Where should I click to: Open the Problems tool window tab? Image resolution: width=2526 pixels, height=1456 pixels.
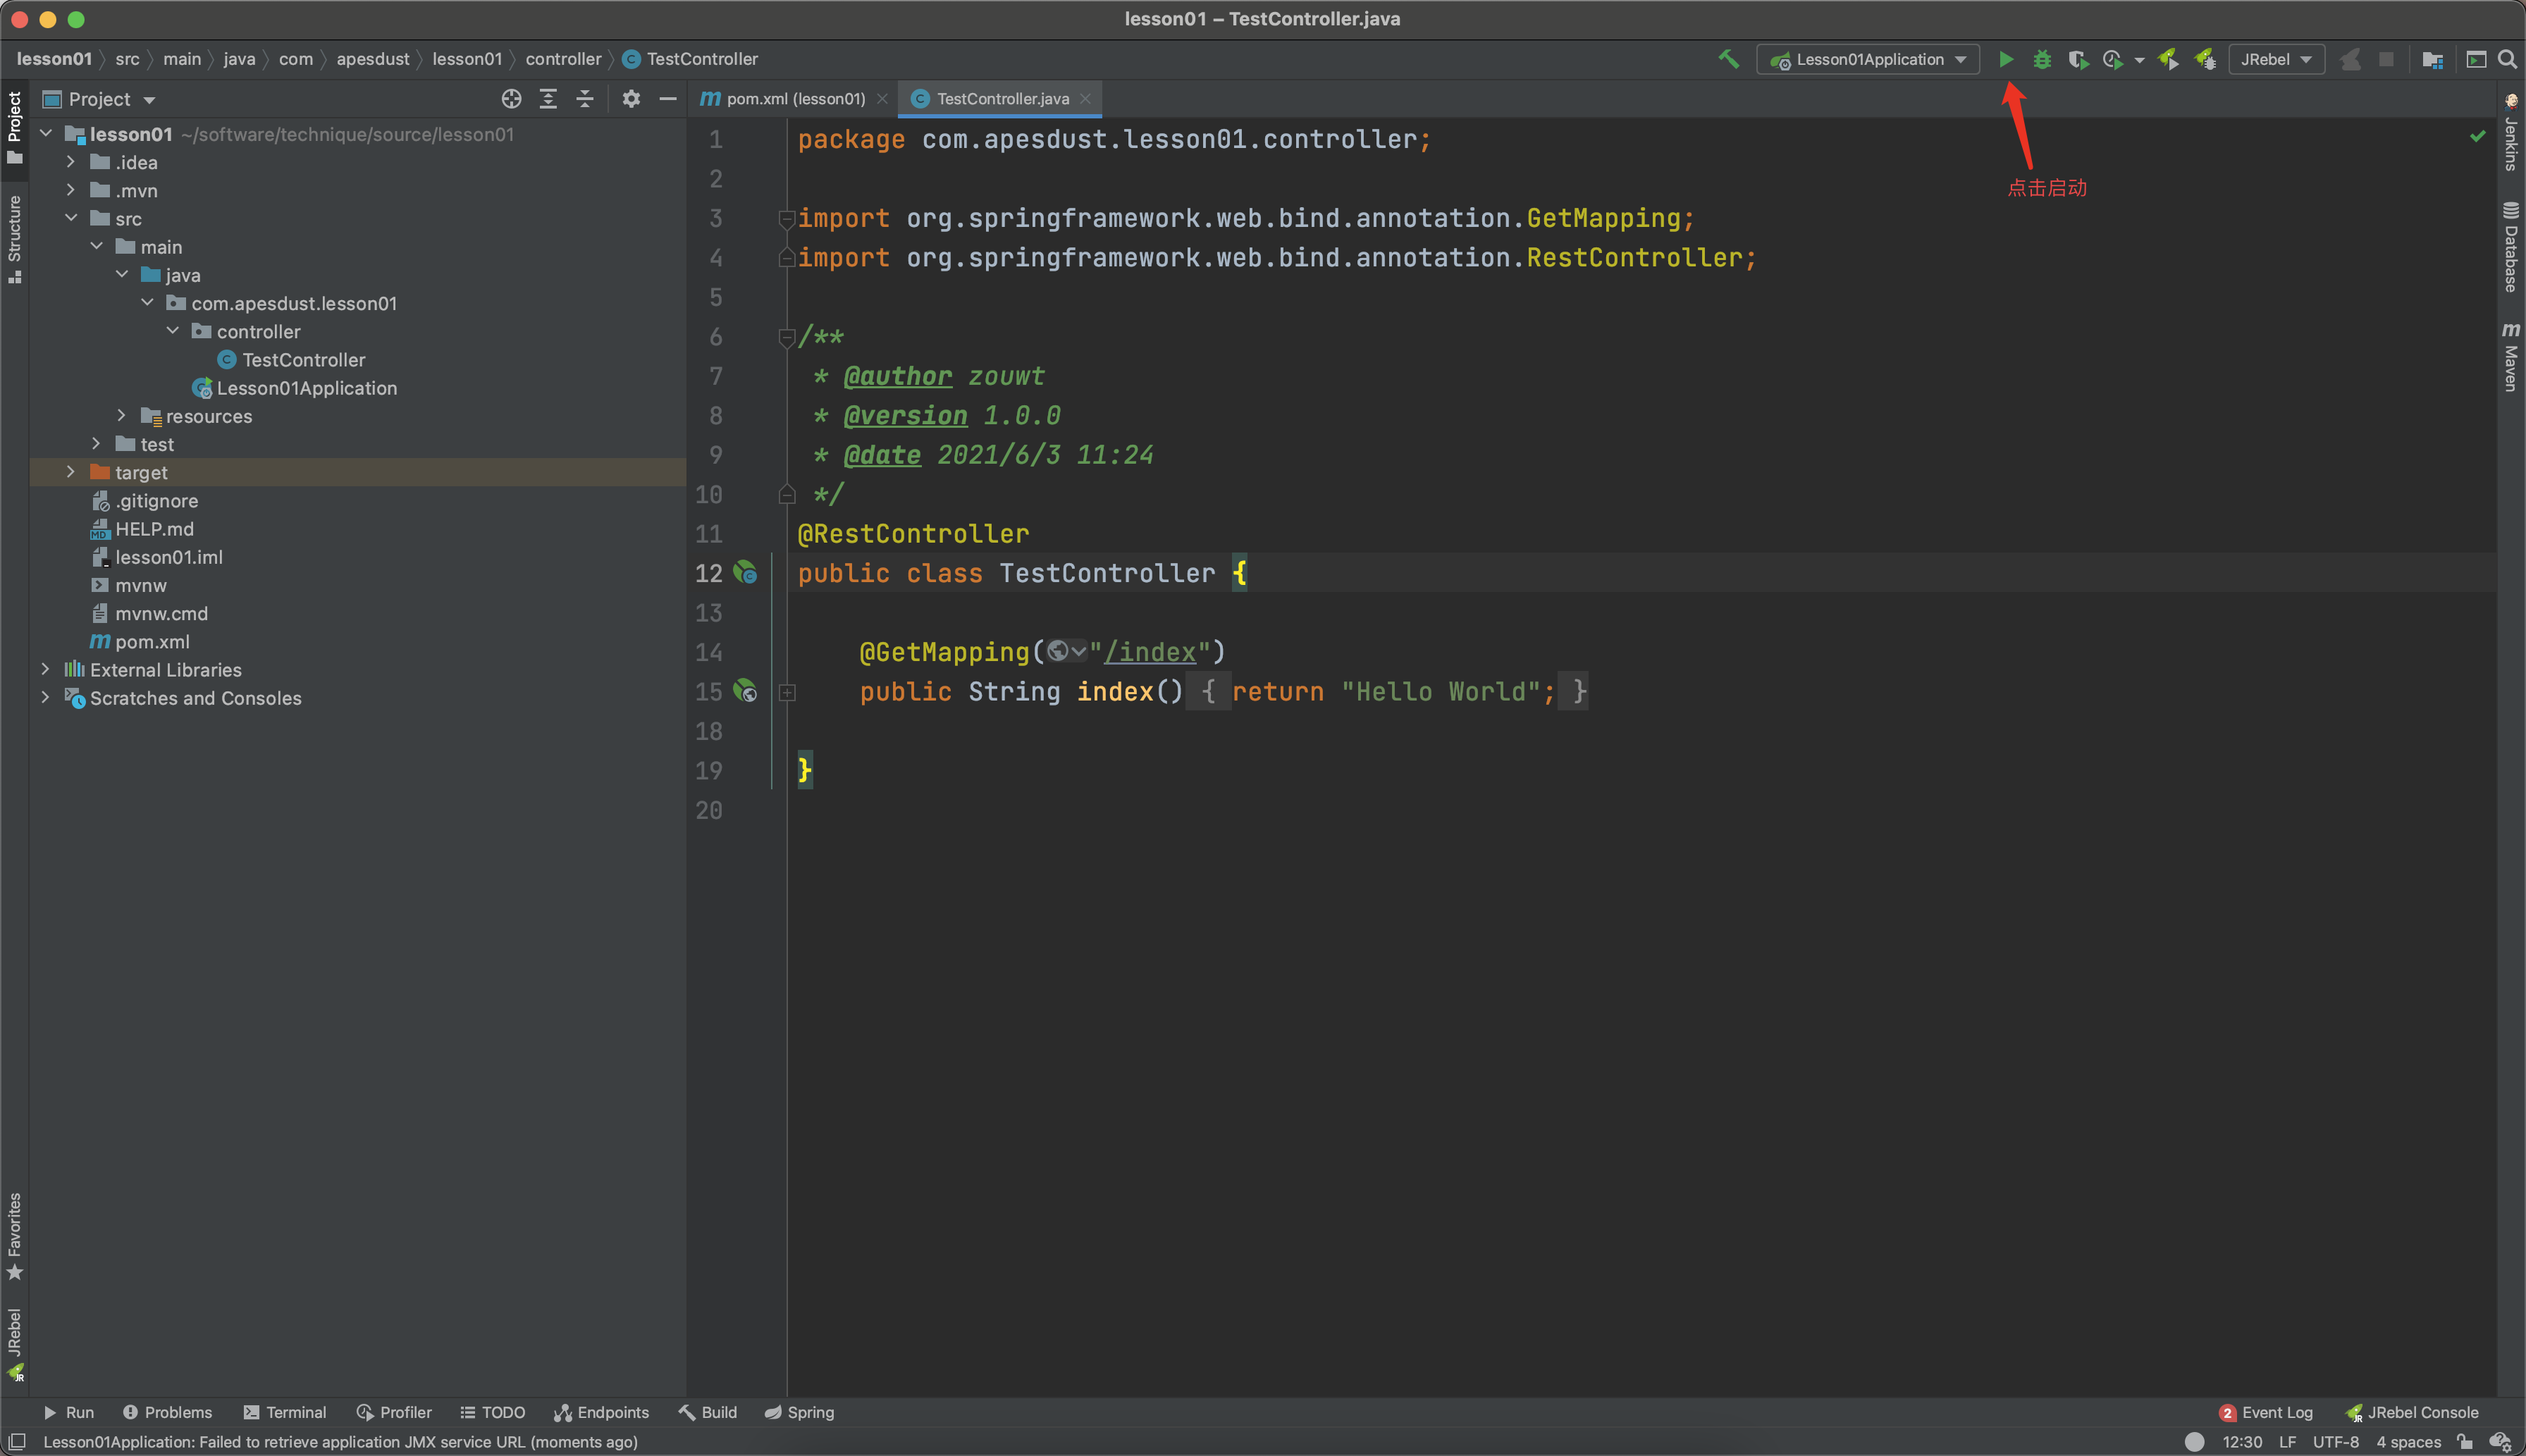click(167, 1412)
